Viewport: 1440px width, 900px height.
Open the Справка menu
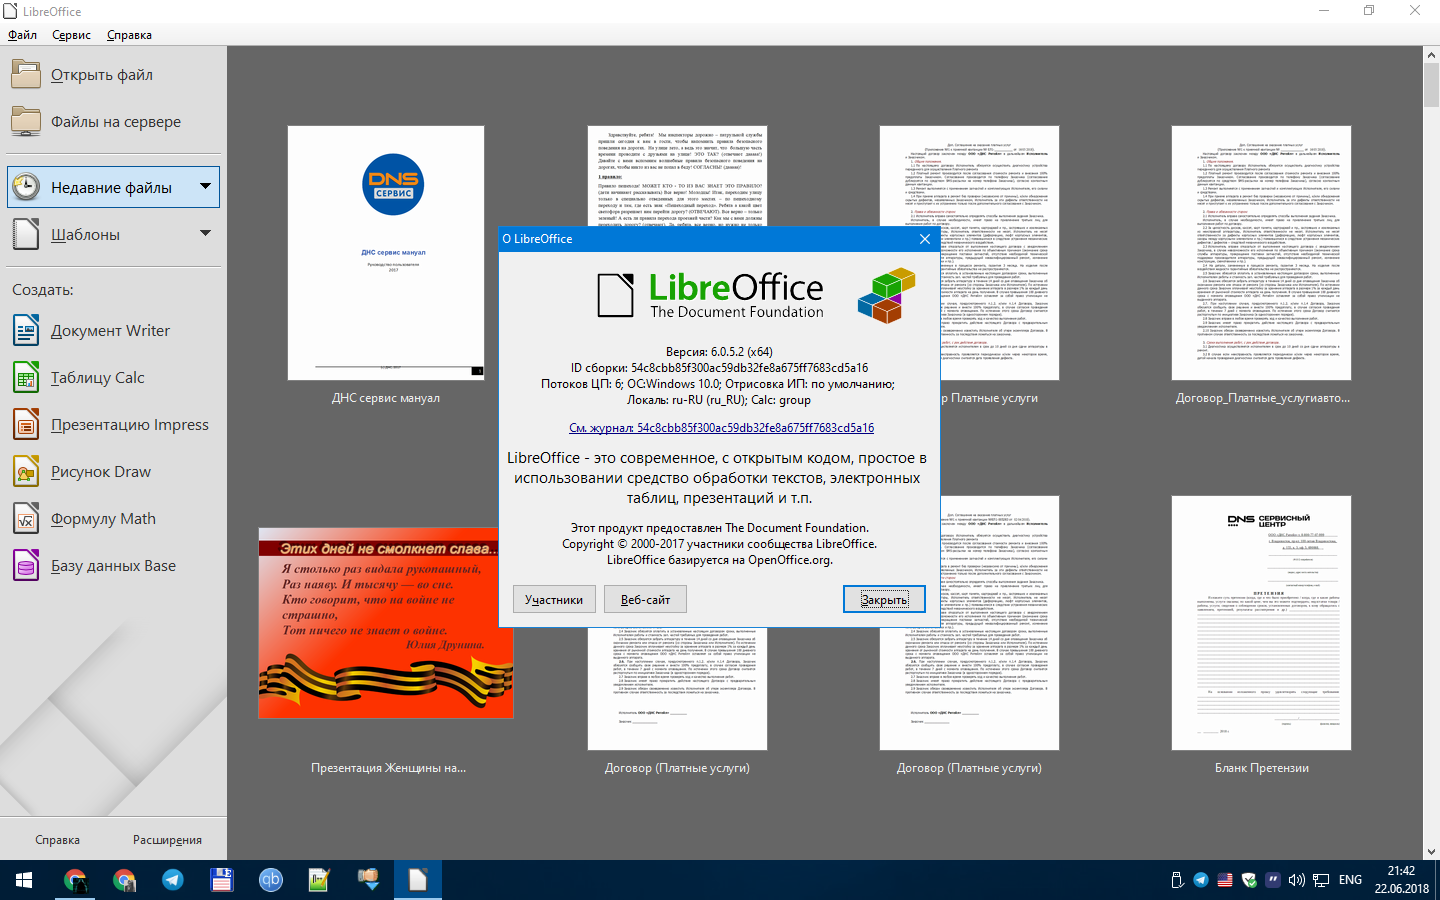click(130, 35)
